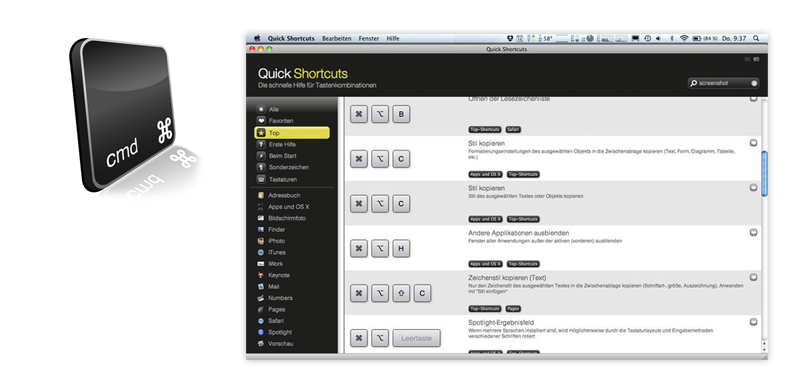Select iPhoto icon in sidebar
Viewport: 800px width, 390px height.
point(261,241)
